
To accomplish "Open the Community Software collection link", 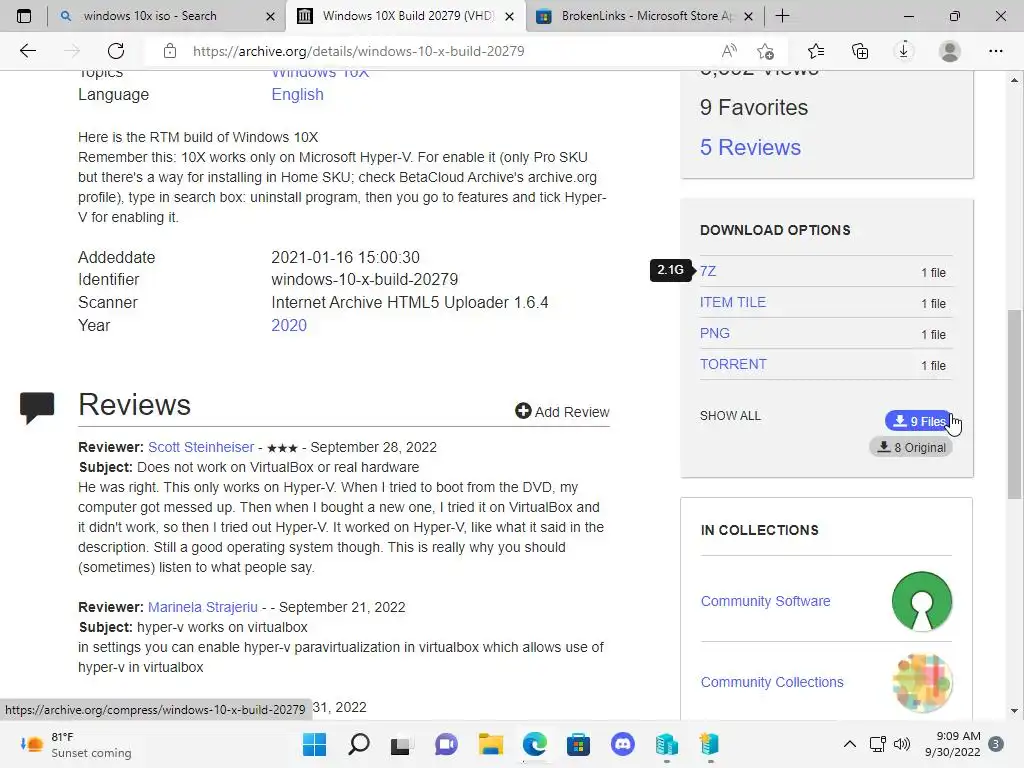I will [765, 601].
